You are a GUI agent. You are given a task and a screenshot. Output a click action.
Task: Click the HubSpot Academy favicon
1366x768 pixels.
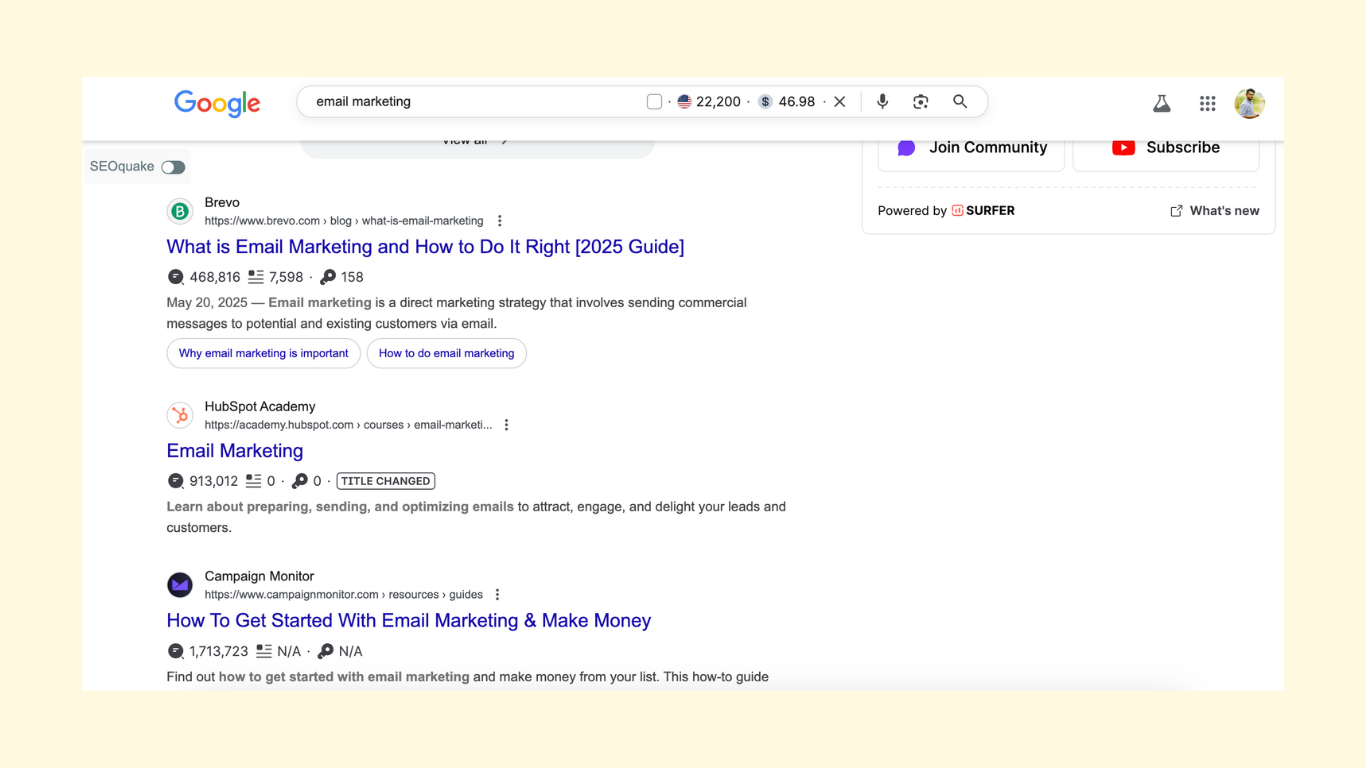click(180, 415)
